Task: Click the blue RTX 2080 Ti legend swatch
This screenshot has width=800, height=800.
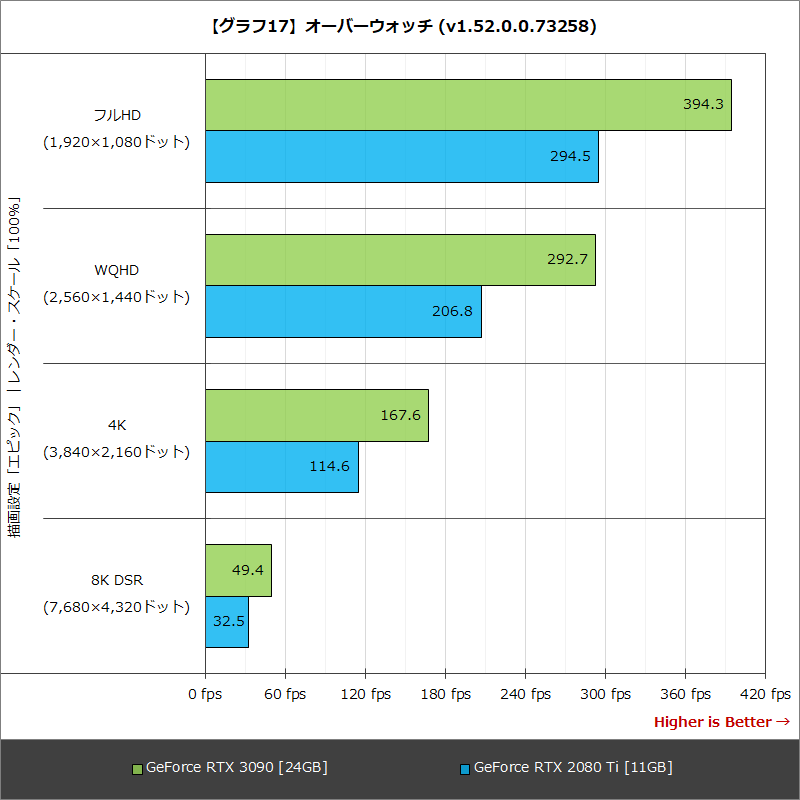Action: pyautogui.click(x=465, y=769)
